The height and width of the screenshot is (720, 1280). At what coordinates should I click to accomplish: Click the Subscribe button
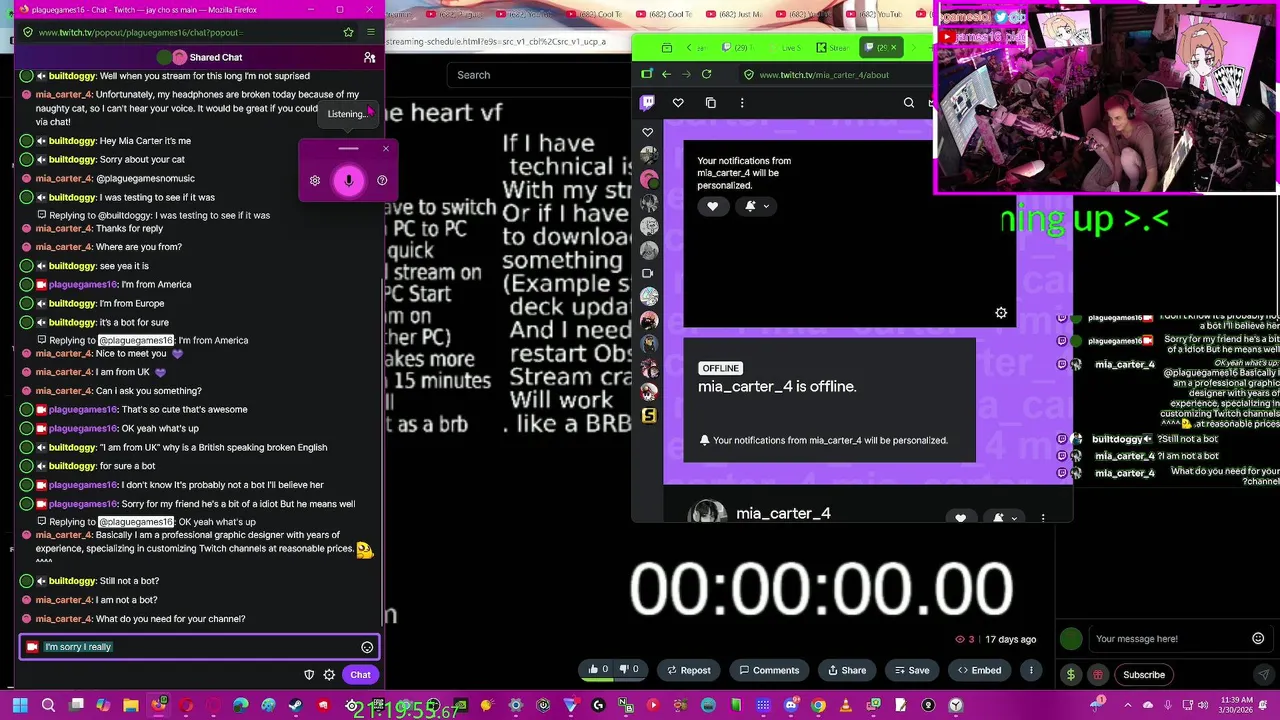pos(1144,675)
